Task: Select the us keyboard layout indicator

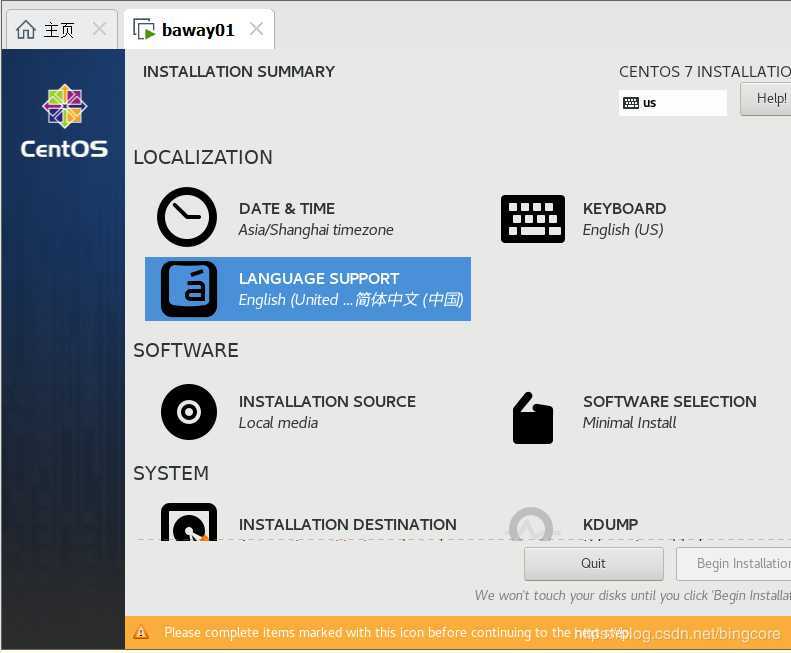Action: point(672,103)
